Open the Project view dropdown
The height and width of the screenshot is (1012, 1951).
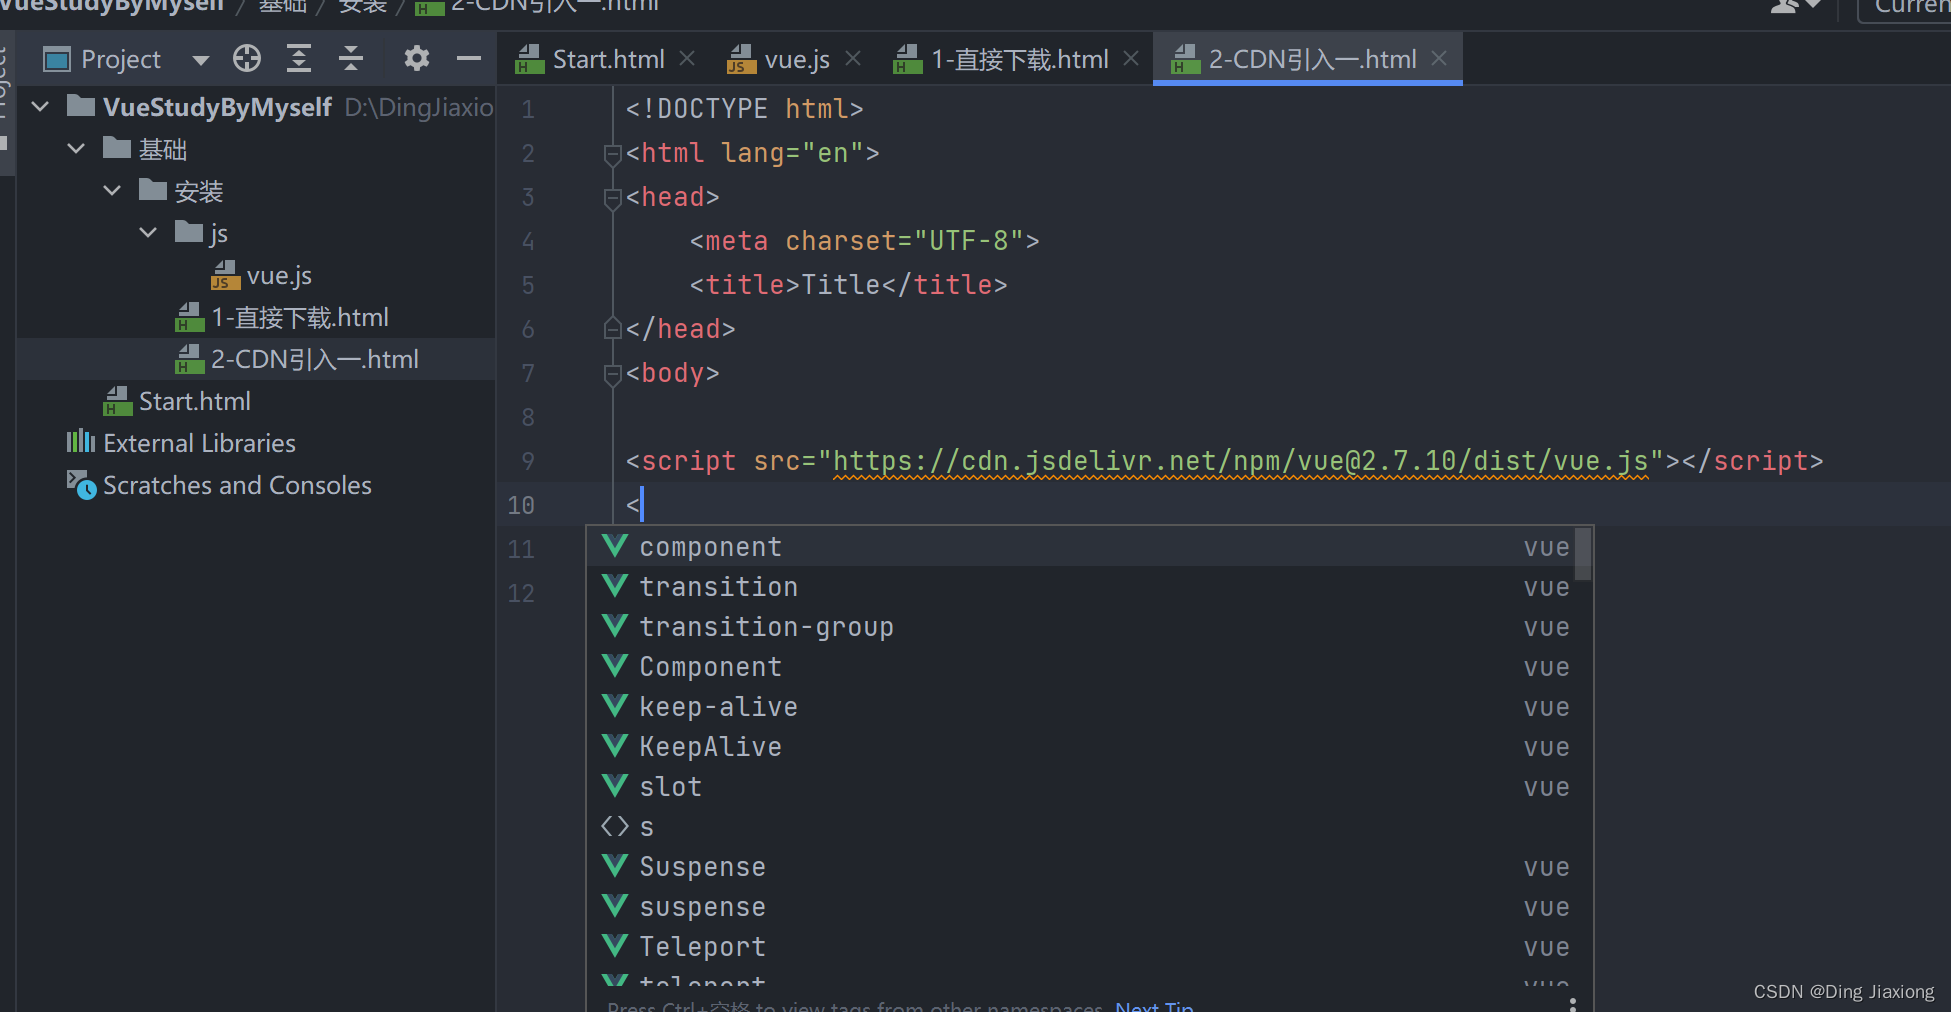click(x=200, y=58)
